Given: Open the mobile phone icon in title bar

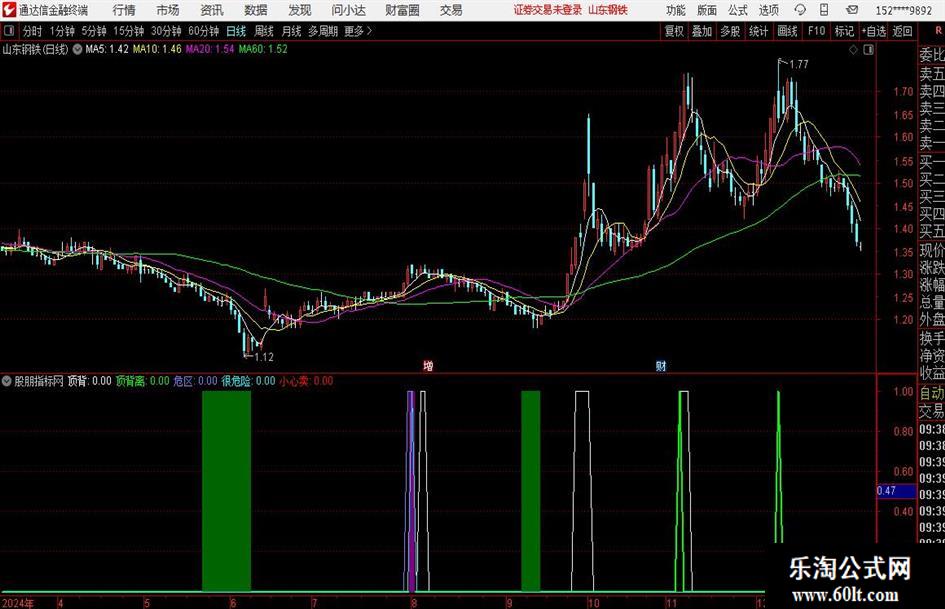Looking at the screenshot, I should tap(824, 10).
